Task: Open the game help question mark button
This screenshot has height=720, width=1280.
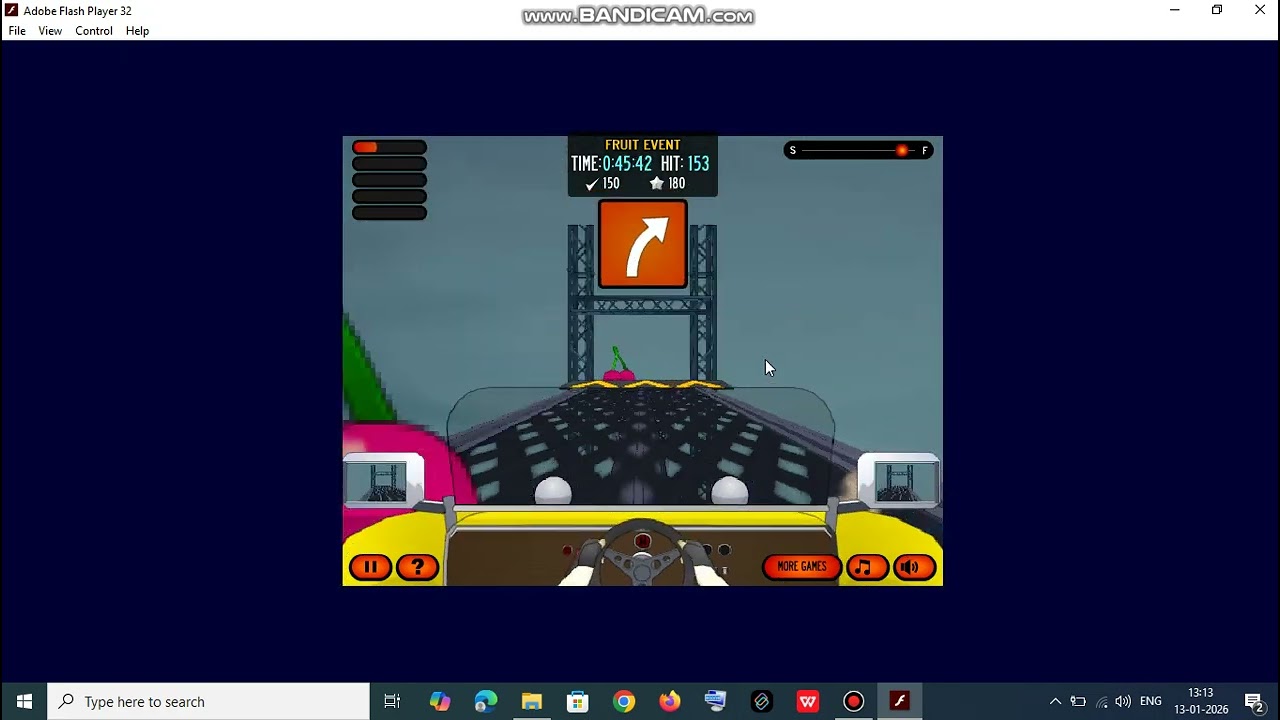Action: pos(418,567)
